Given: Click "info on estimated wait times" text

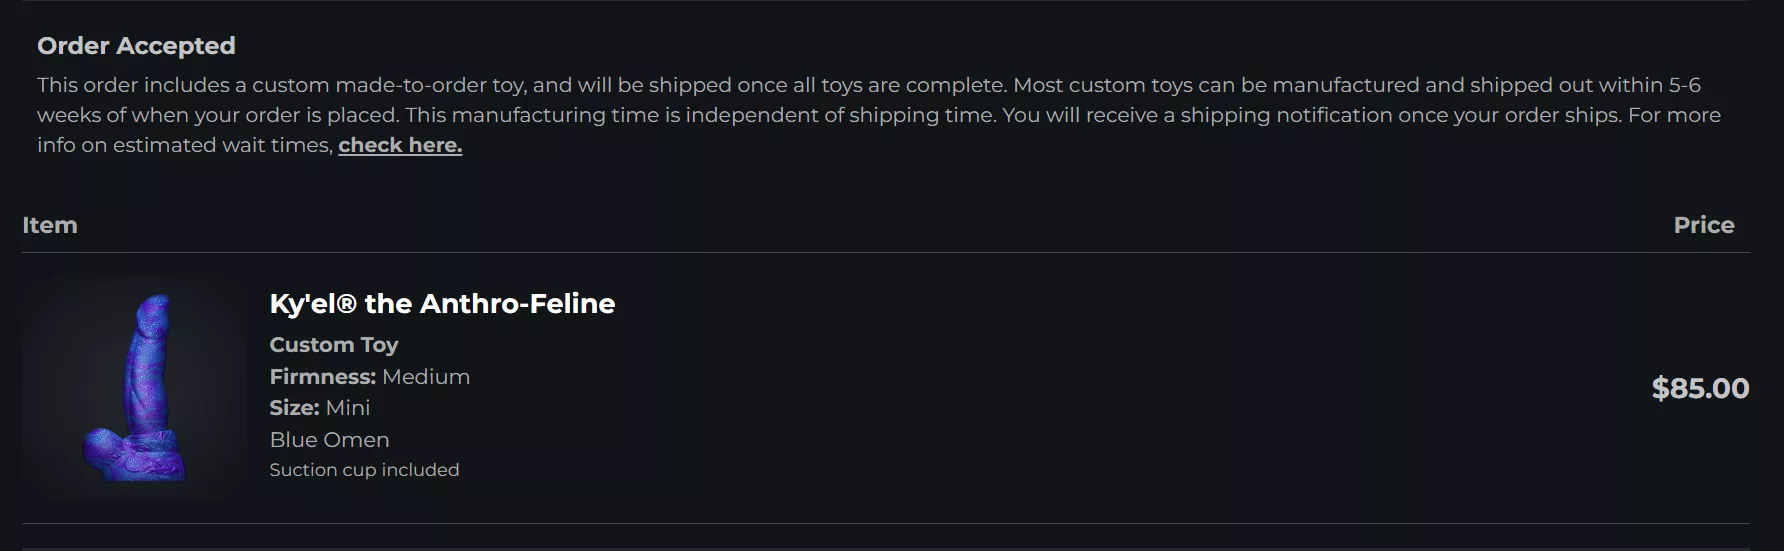Looking at the screenshot, I should pyautogui.click(x=184, y=145).
